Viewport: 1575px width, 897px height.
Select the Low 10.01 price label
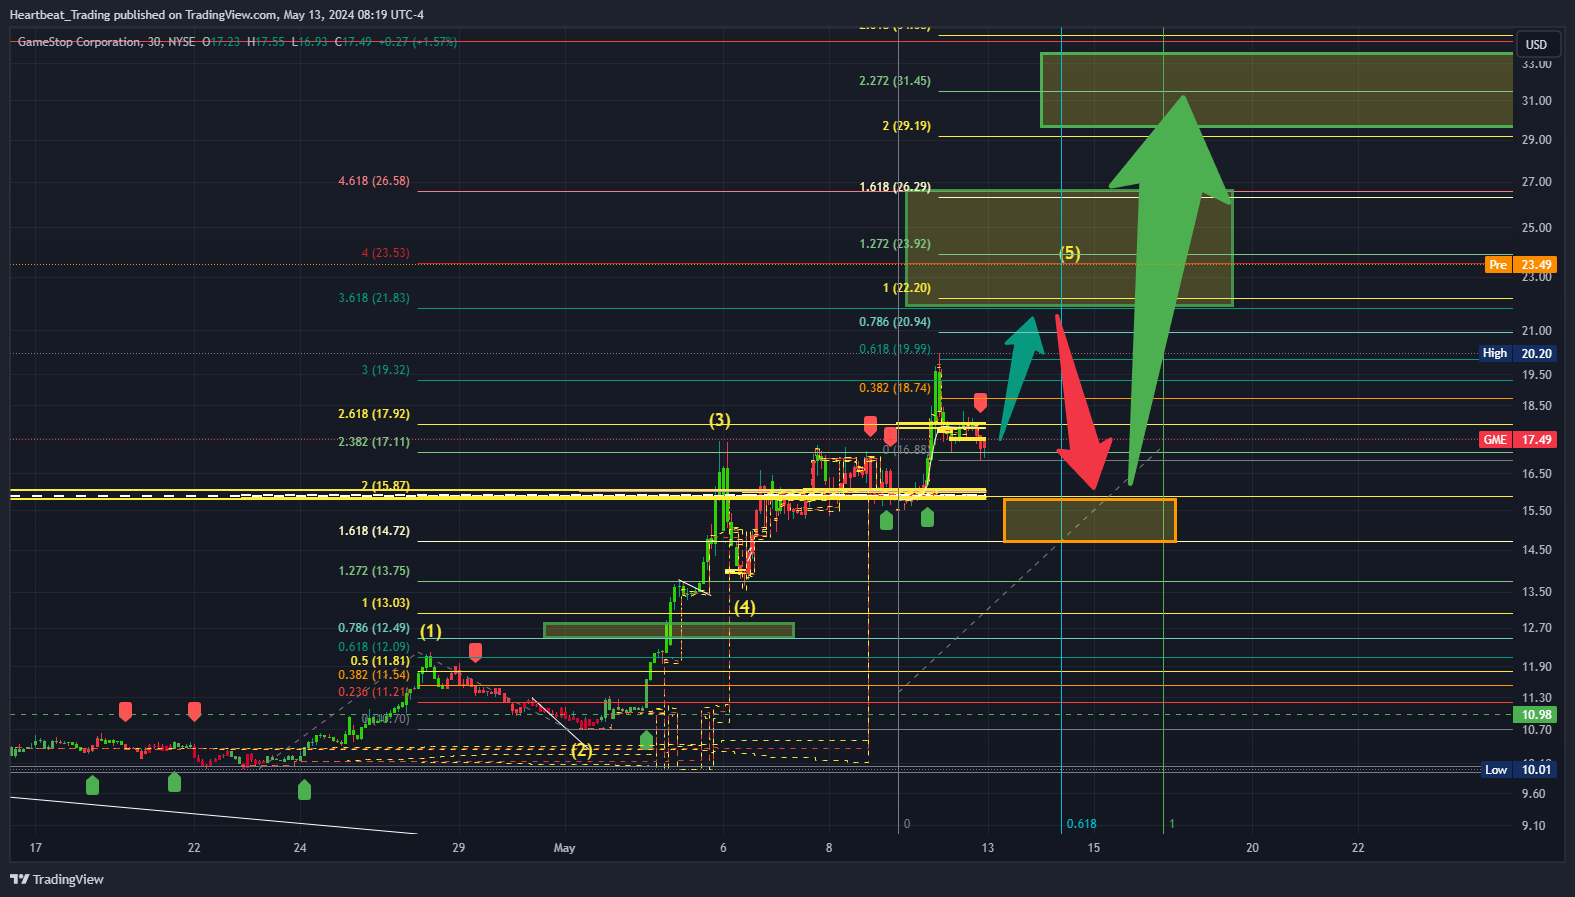(1518, 769)
